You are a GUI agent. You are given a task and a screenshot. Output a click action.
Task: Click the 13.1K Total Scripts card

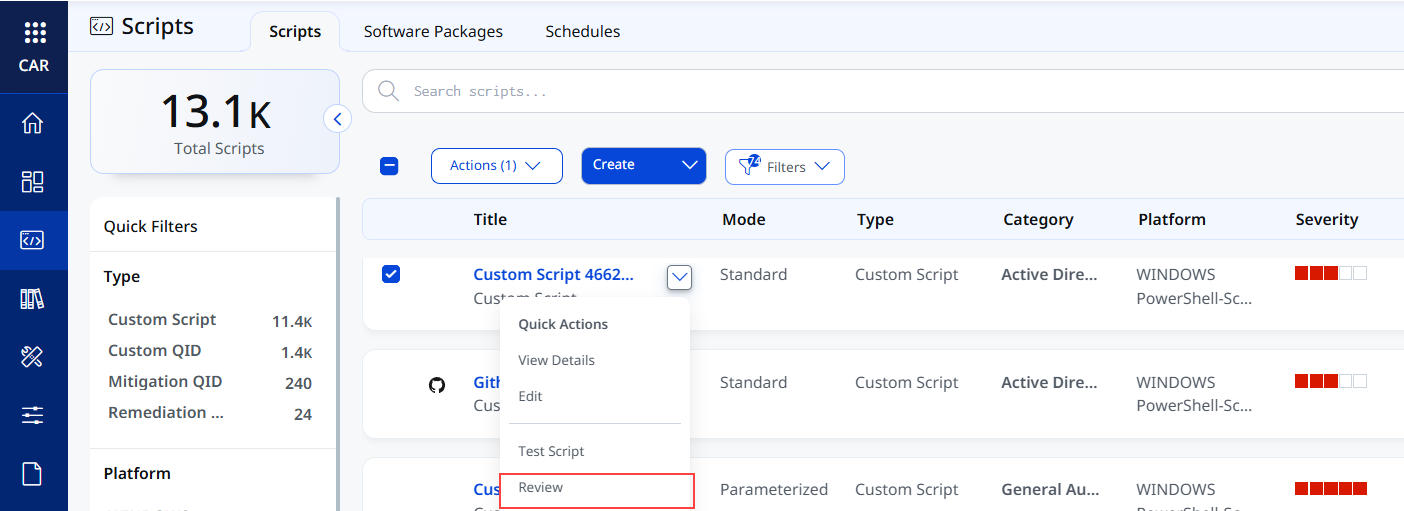point(215,121)
